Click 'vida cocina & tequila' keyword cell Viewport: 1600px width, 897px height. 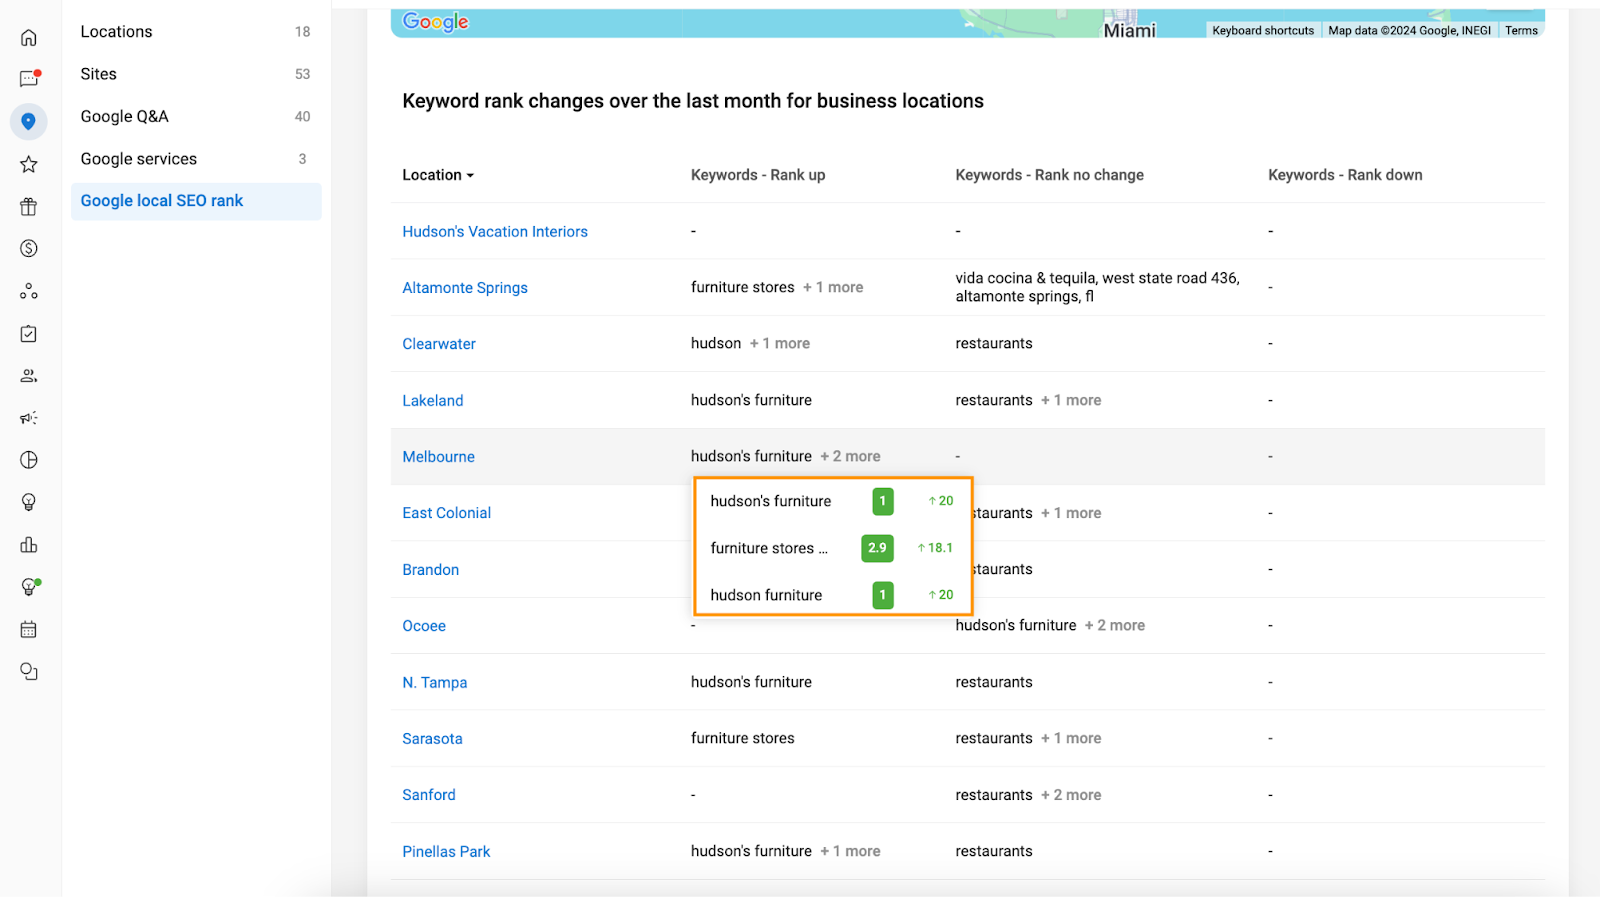(x=1097, y=287)
